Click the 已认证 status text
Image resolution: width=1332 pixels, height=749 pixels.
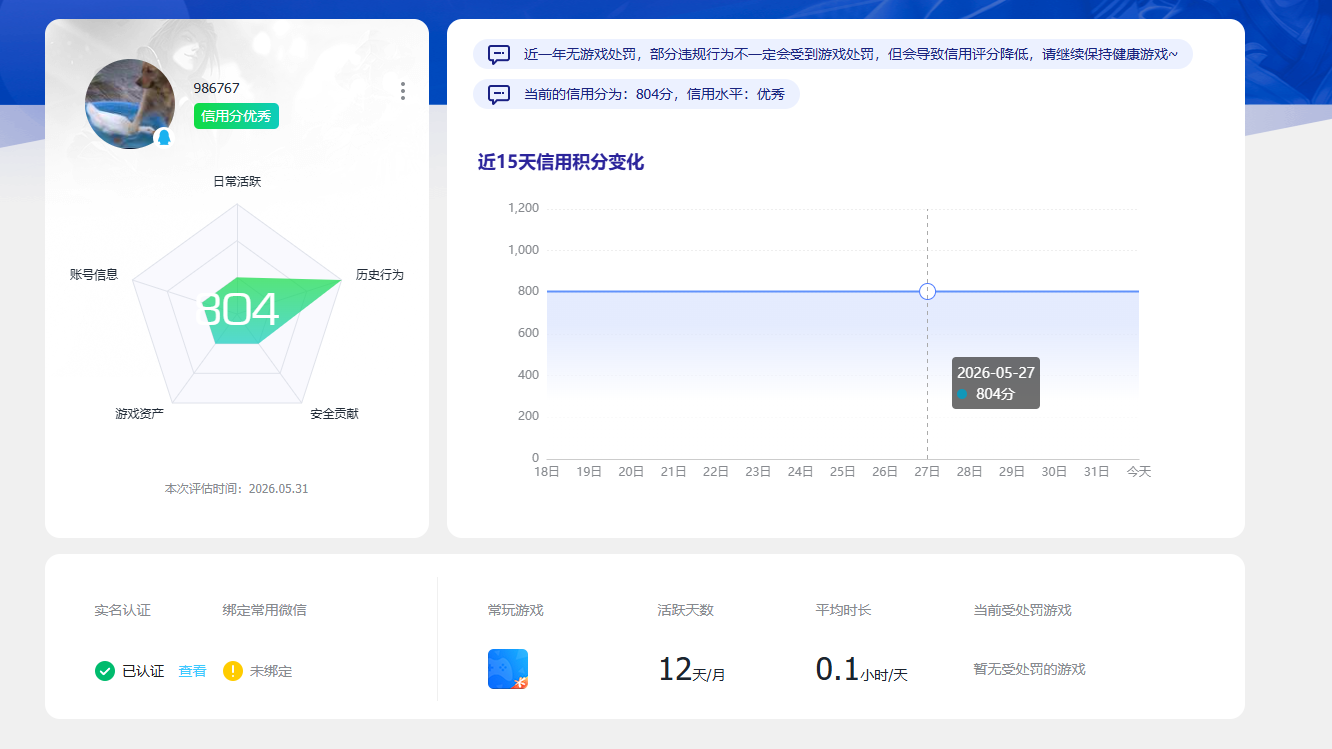coord(143,671)
